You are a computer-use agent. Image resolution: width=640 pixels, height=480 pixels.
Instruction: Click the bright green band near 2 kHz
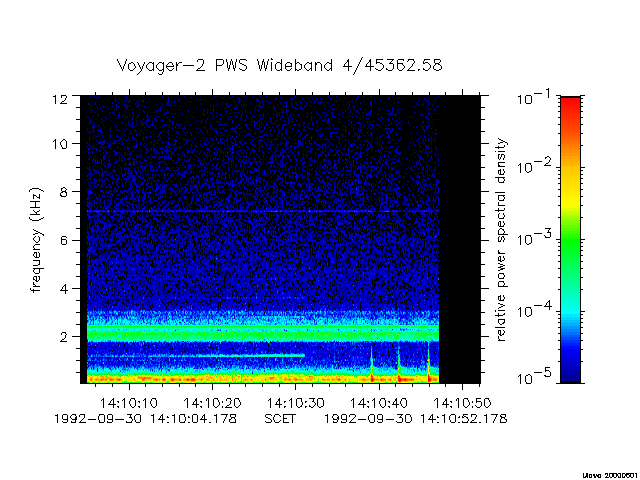[x=263, y=333]
